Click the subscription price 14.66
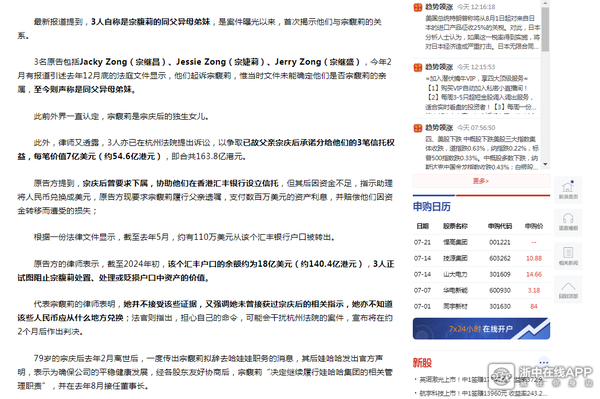The height and width of the screenshot is (399, 600). click(x=534, y=274)
